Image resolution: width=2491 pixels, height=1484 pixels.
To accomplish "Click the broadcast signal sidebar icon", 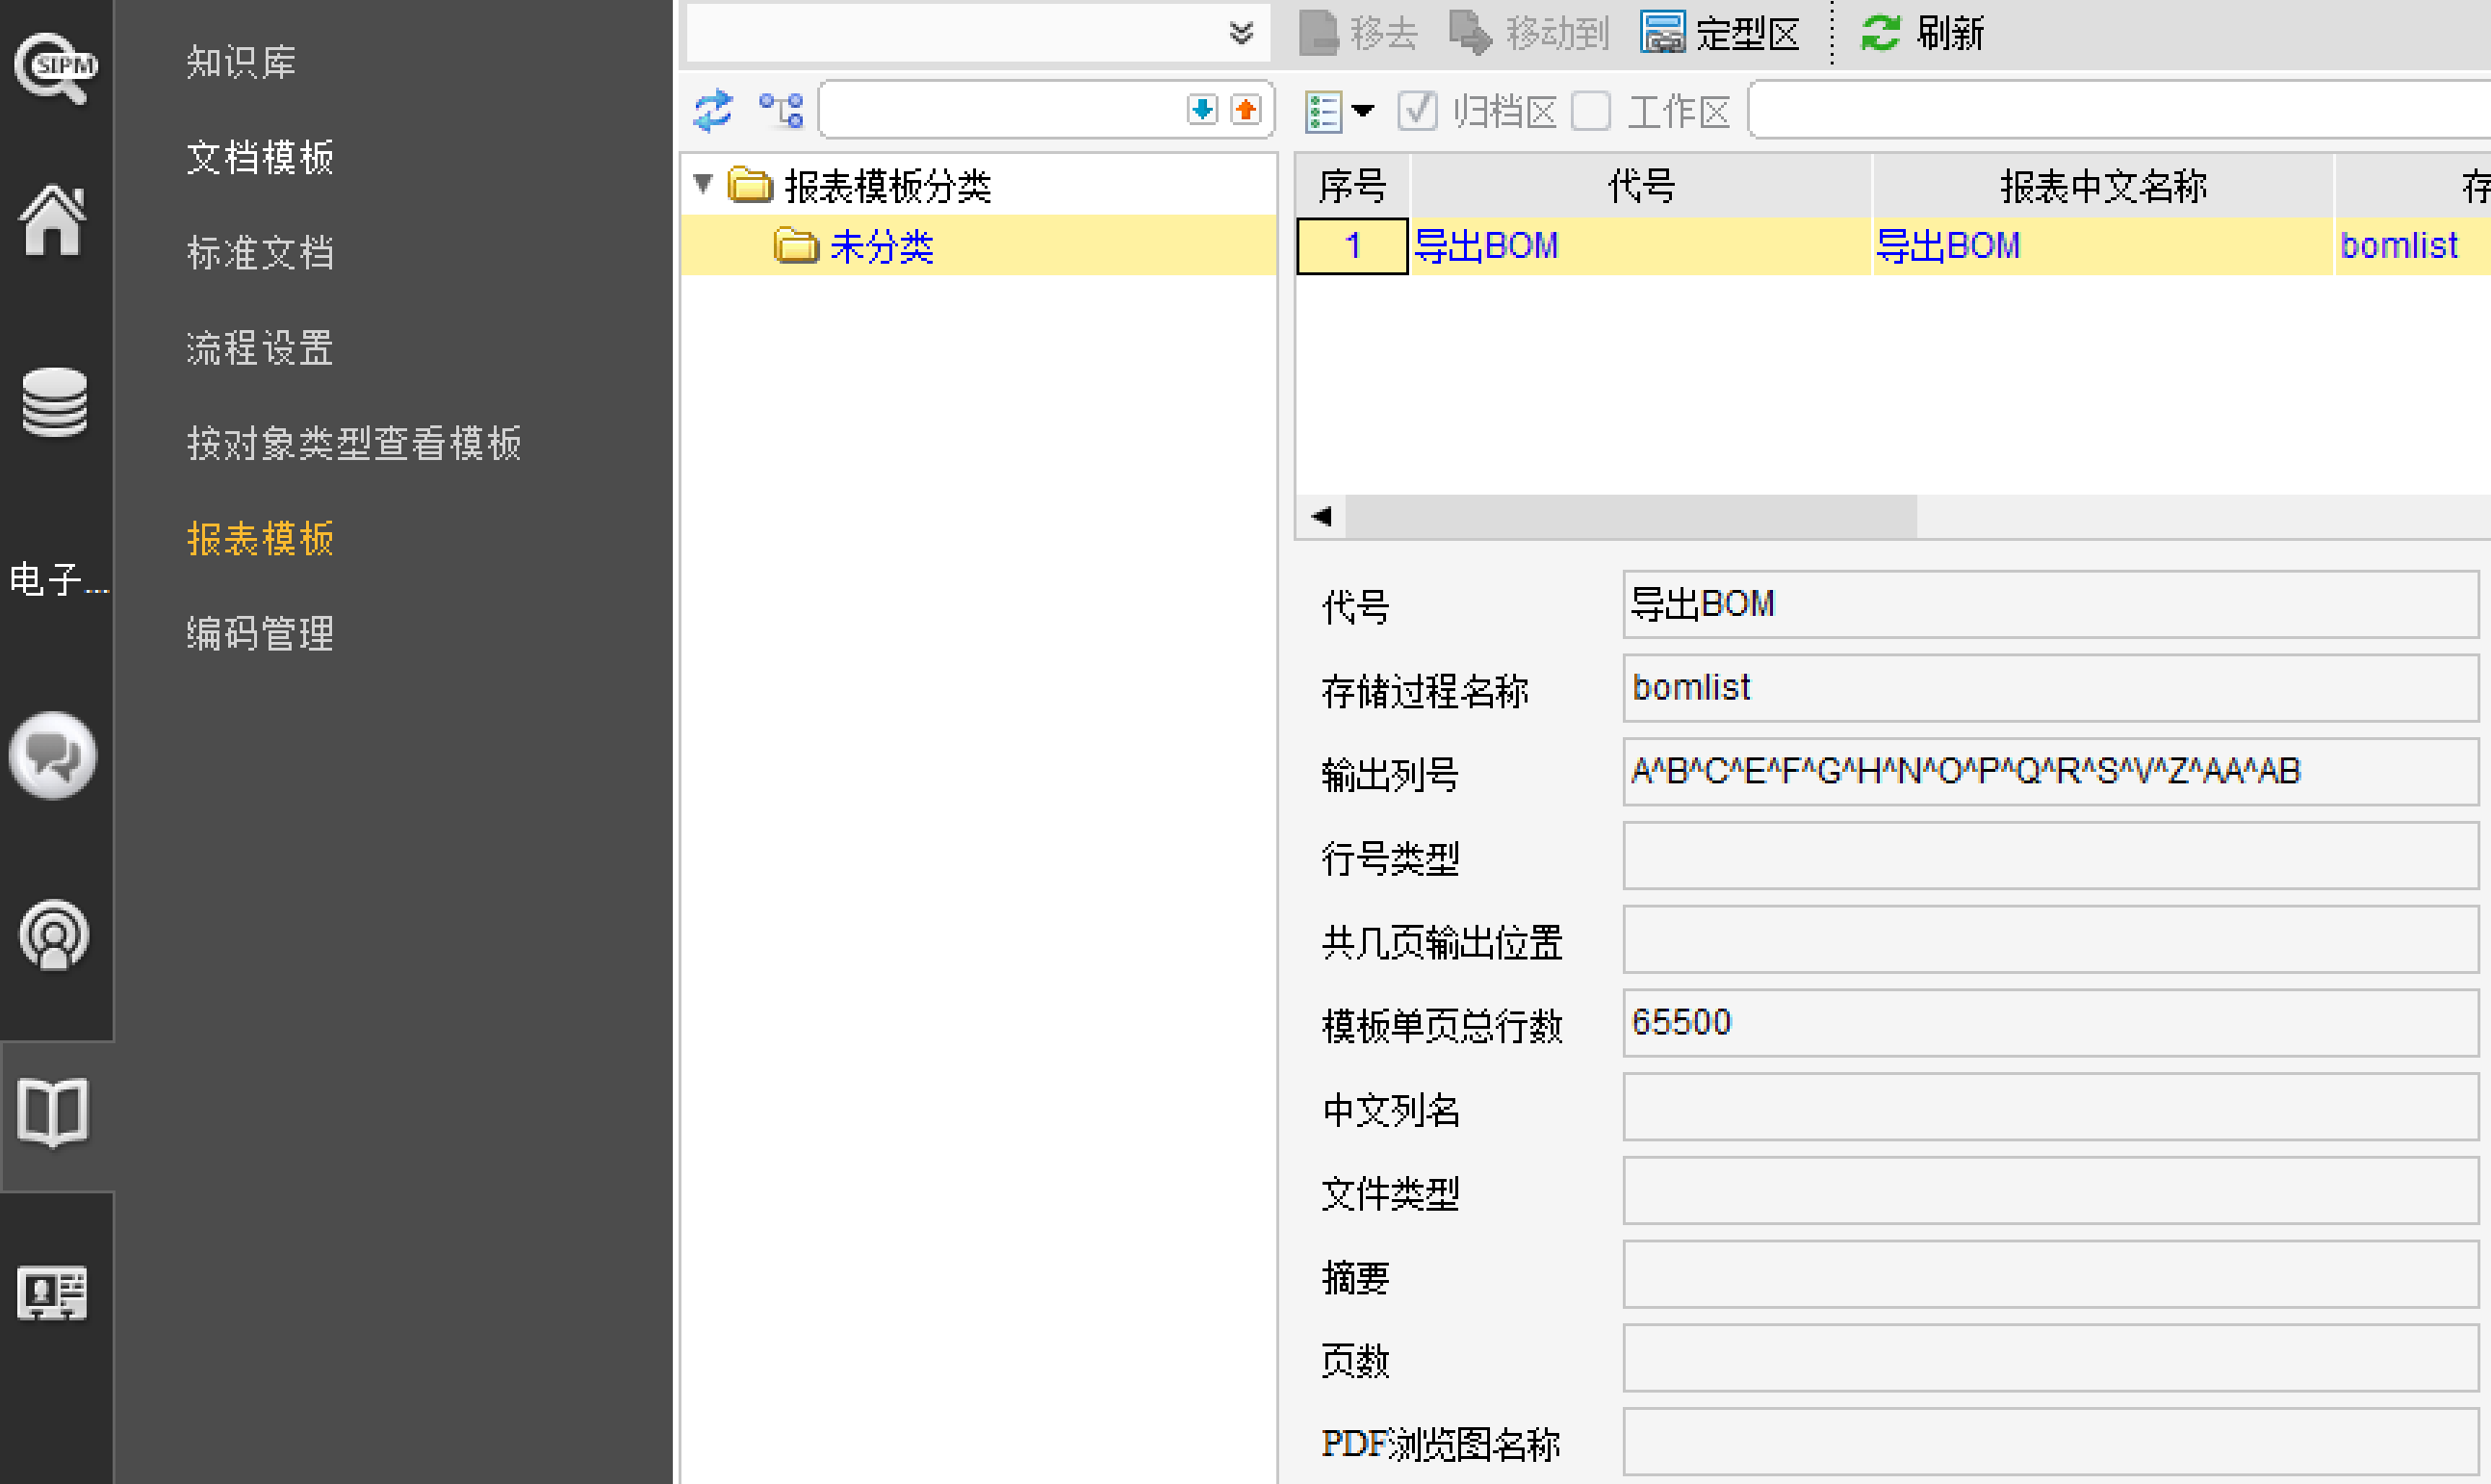I will click(x=54, y=936).
